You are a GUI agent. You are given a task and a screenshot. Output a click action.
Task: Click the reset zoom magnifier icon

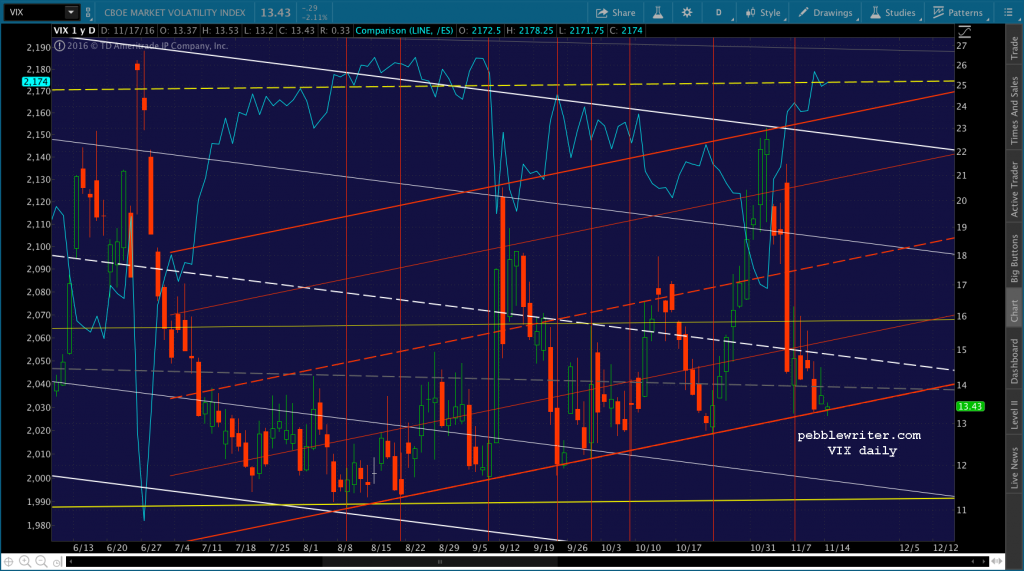click(x=57, y=561)
